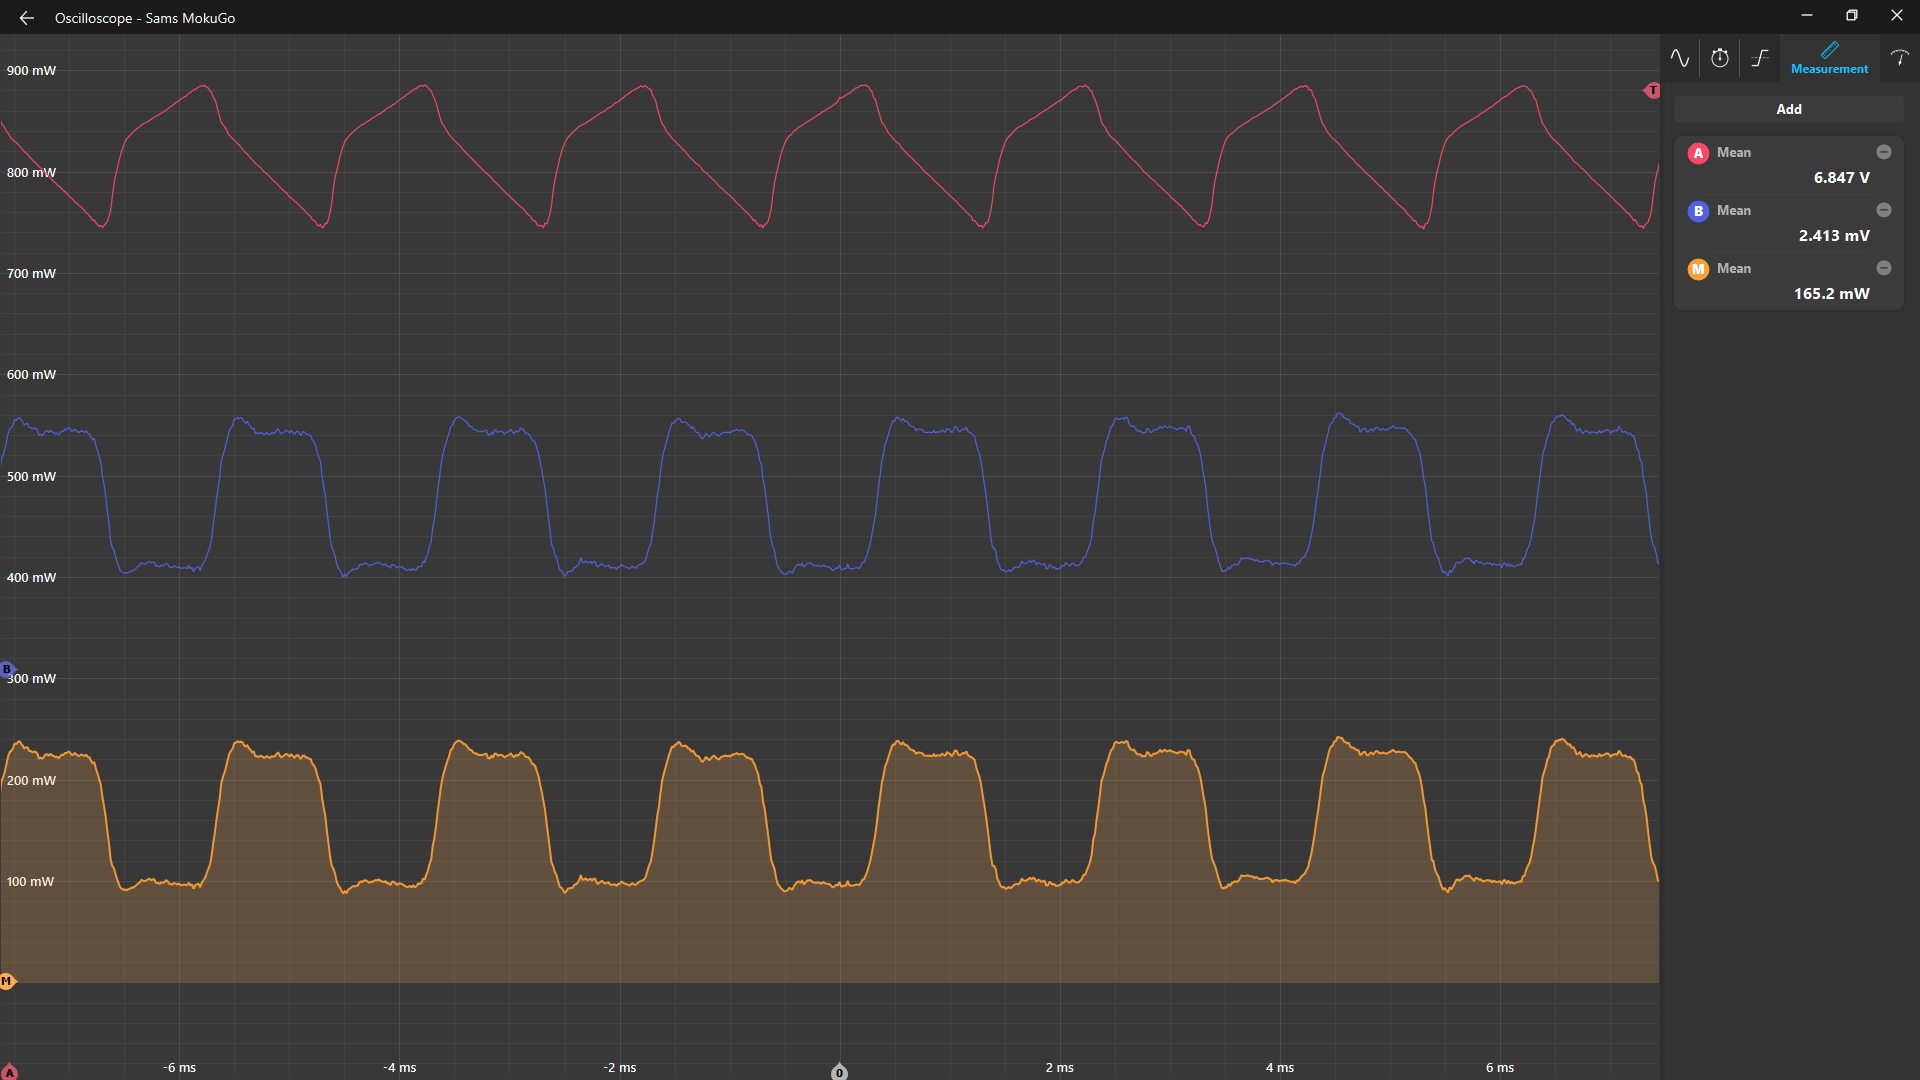
Task: Select the red trigger level T marker
Action: click(x=1652, y=91)
